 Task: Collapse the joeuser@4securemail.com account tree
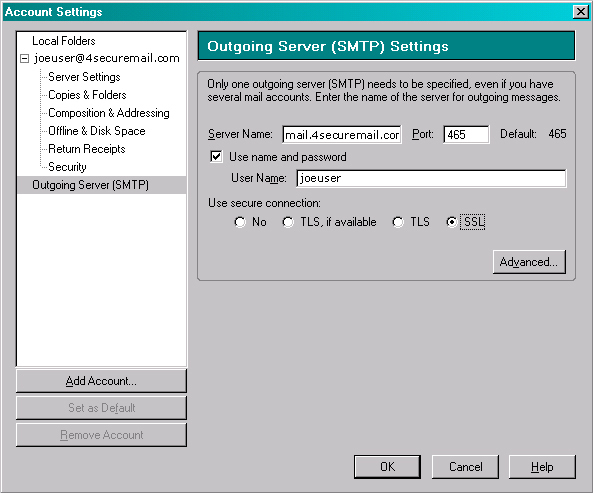pyautogui.click(x=25, y=59)
